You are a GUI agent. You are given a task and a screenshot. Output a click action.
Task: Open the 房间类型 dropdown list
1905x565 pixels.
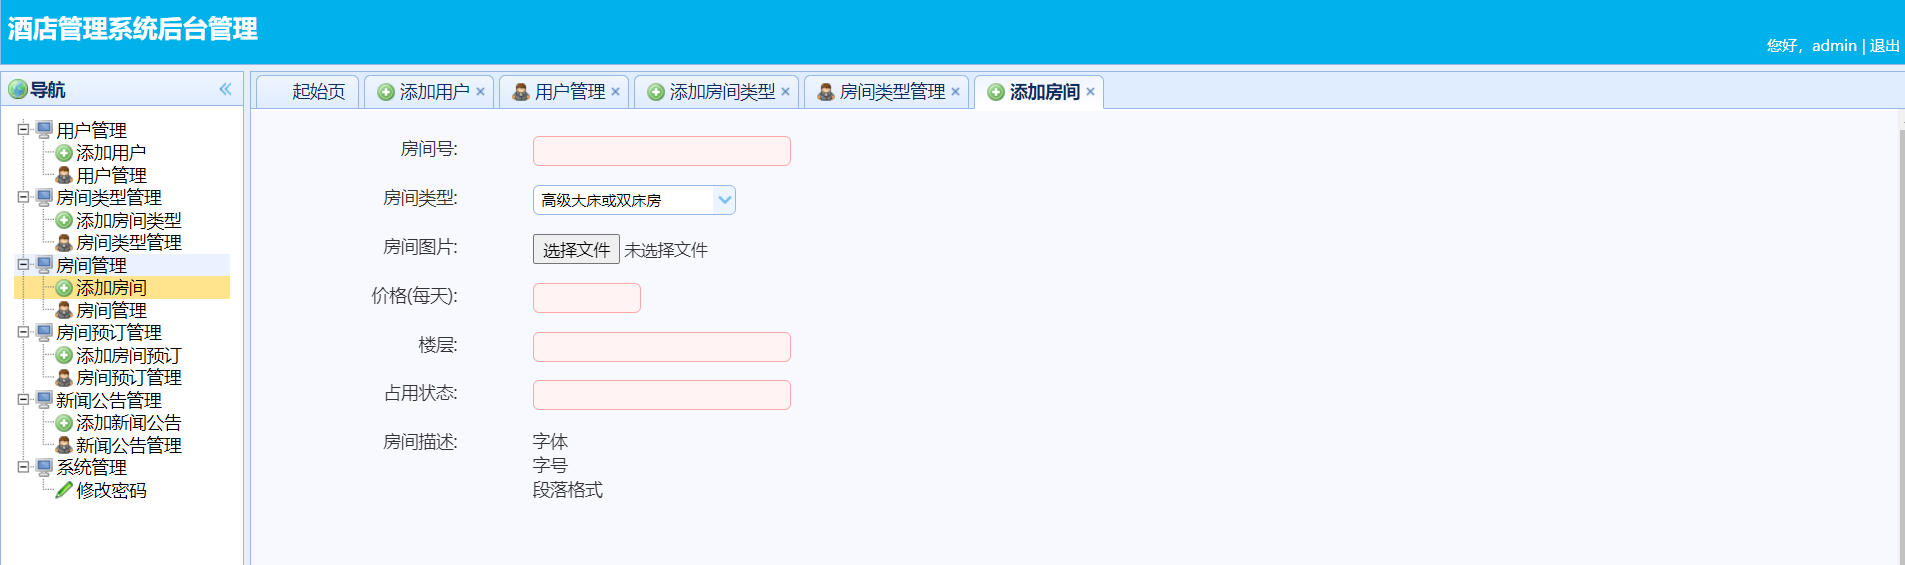pyautogui.click(x=724, y=200)
